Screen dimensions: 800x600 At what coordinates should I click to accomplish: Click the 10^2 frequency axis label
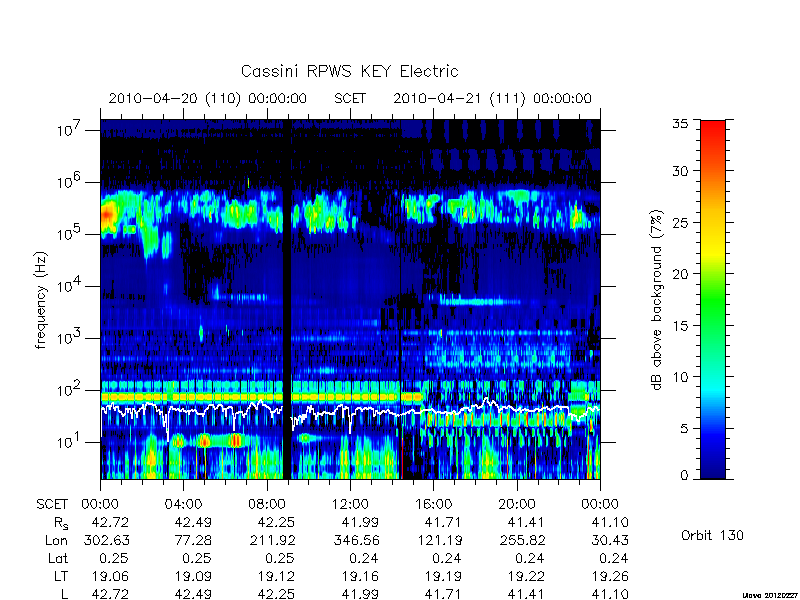[x=68, y=389]
